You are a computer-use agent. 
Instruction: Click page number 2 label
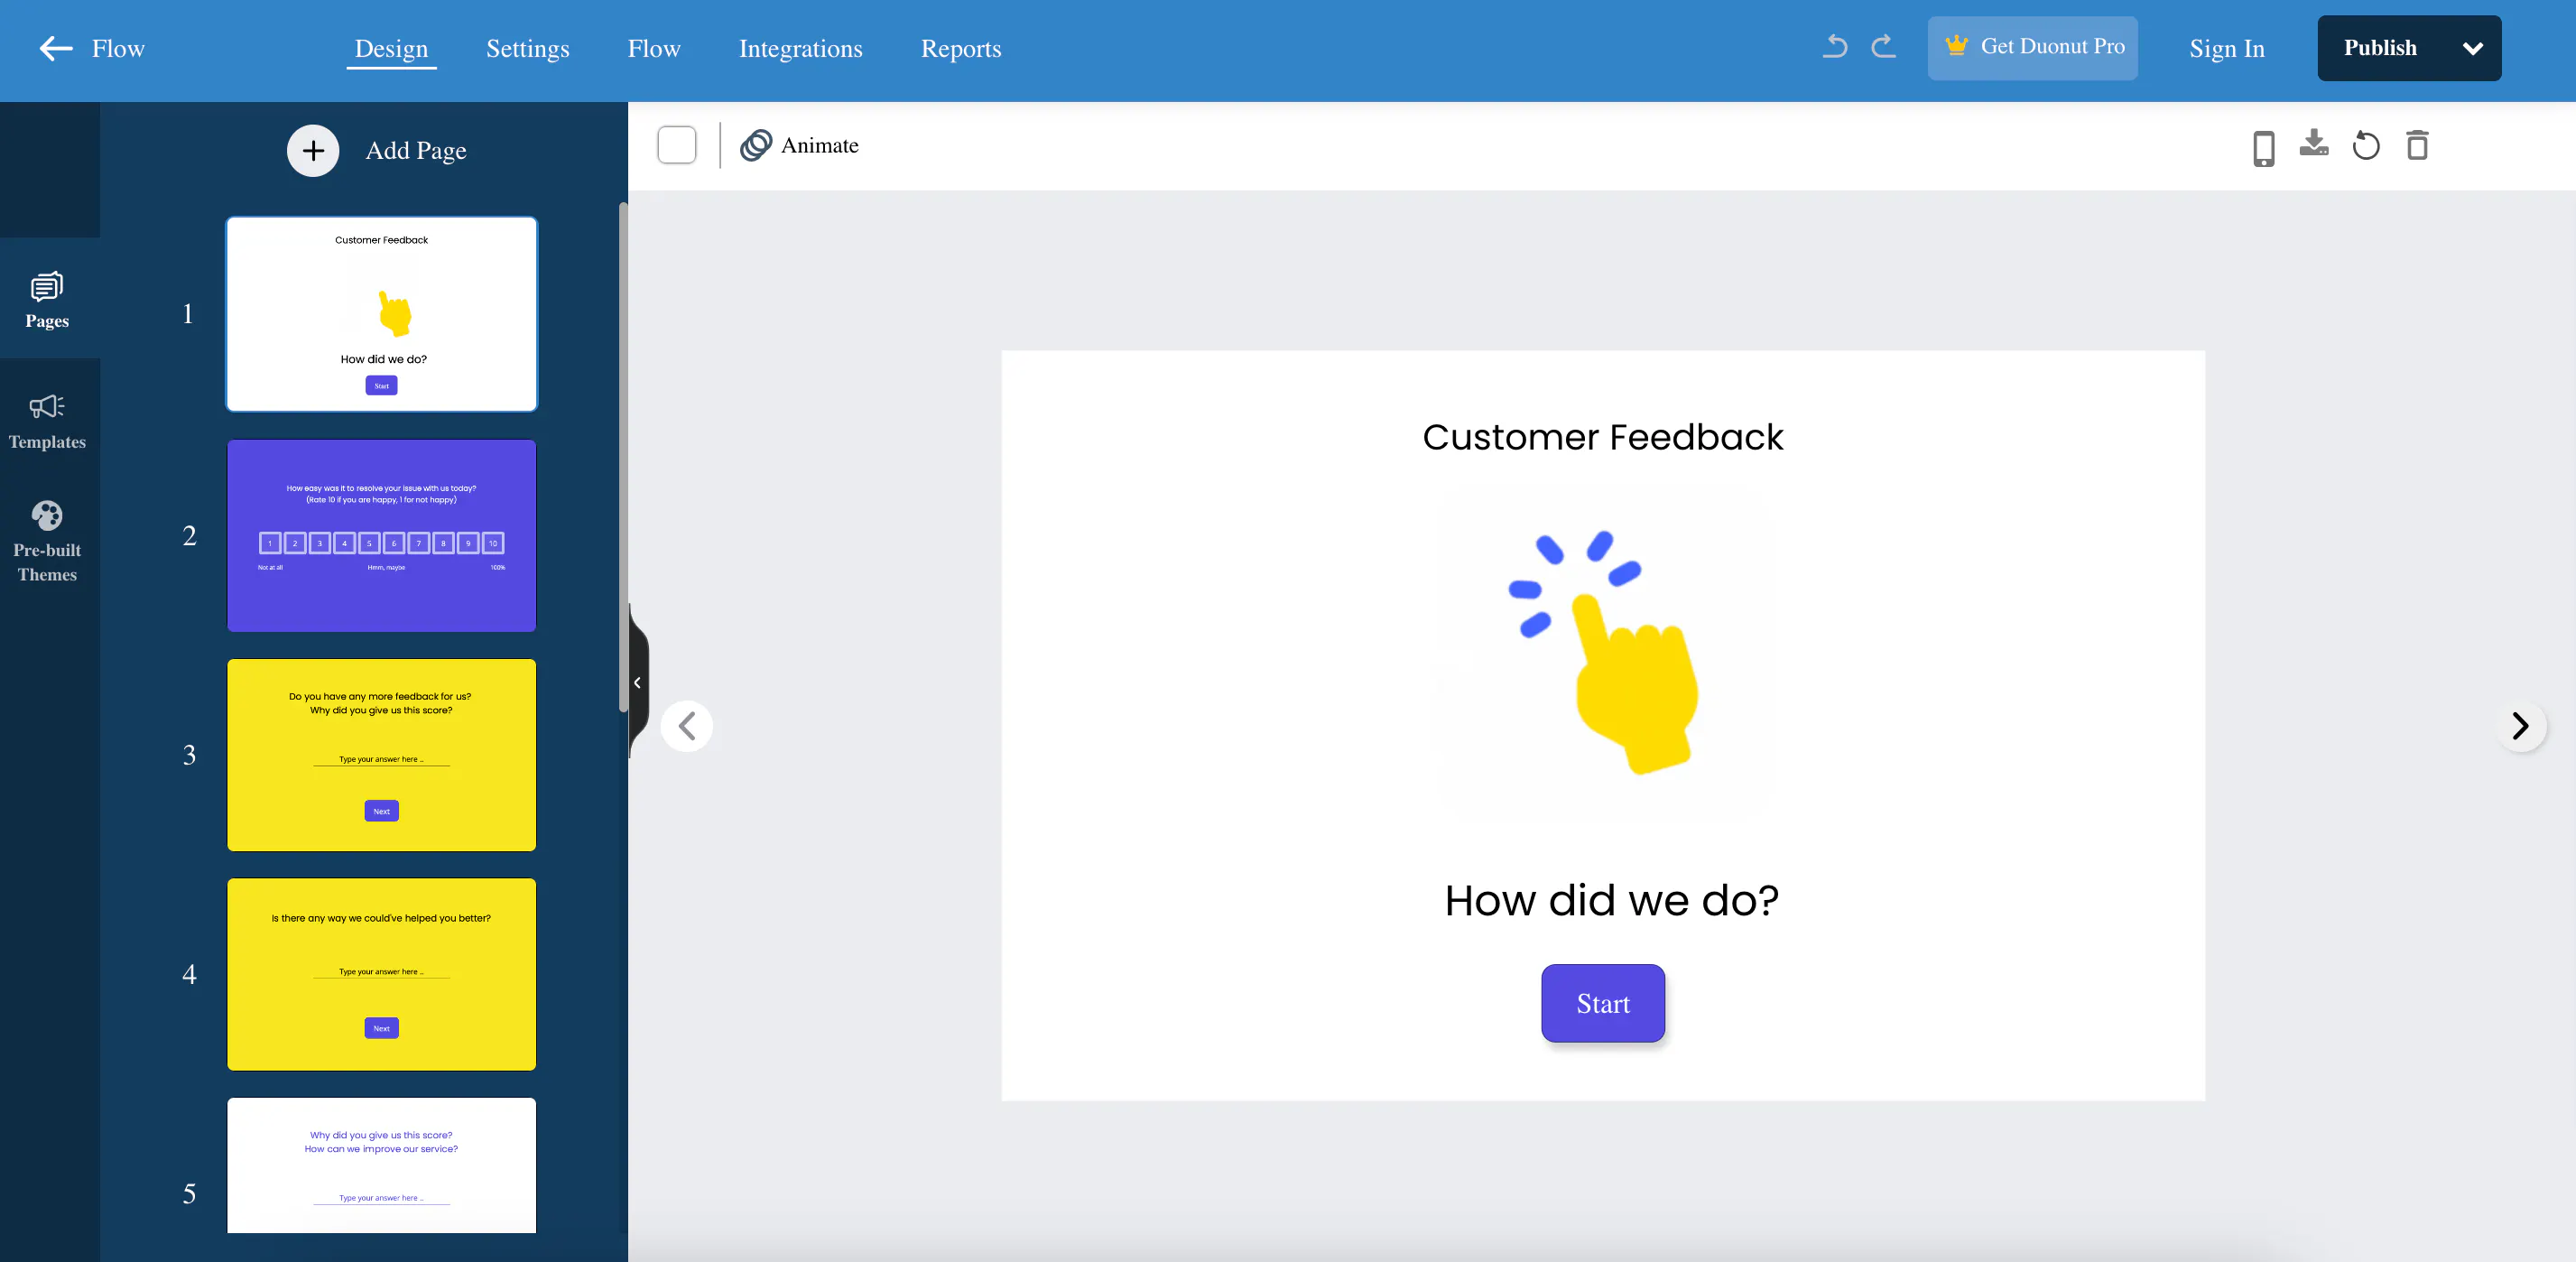(x=189, y=535)
